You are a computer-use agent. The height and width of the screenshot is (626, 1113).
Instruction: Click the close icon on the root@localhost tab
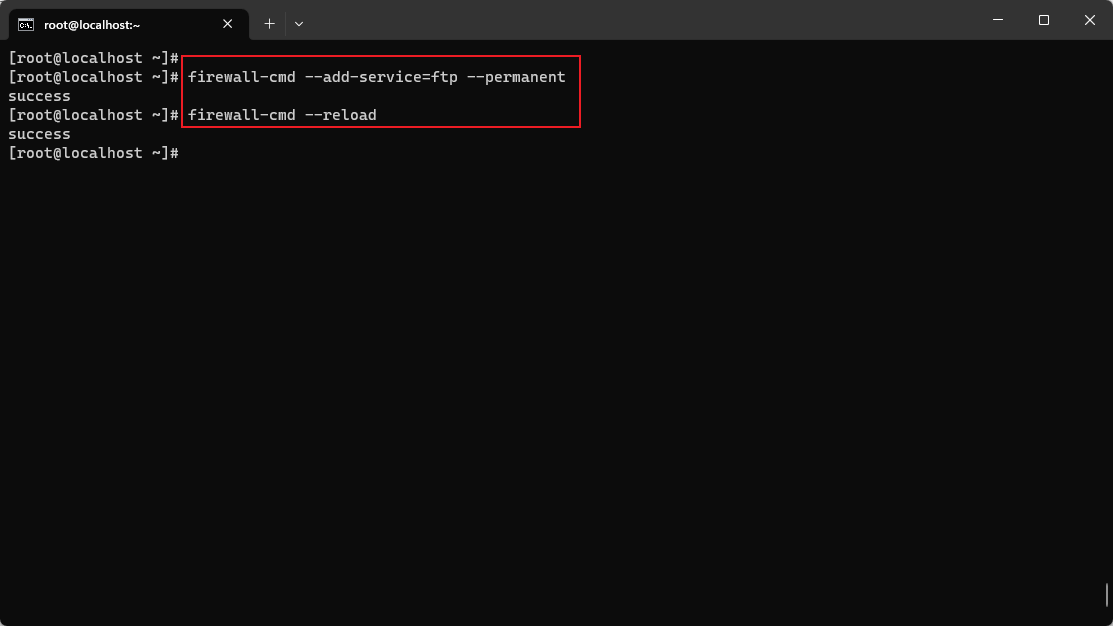pos(227,23)
